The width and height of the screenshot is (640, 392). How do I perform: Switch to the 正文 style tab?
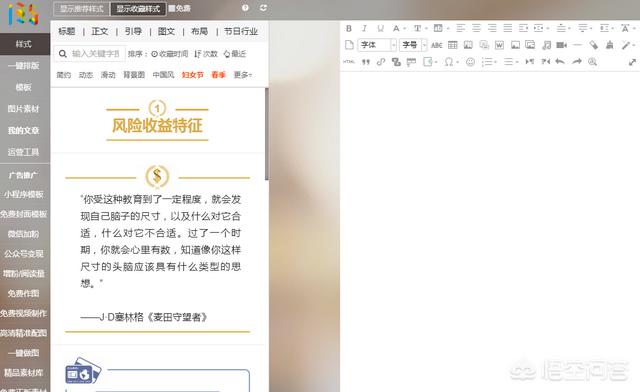[100, 31]
